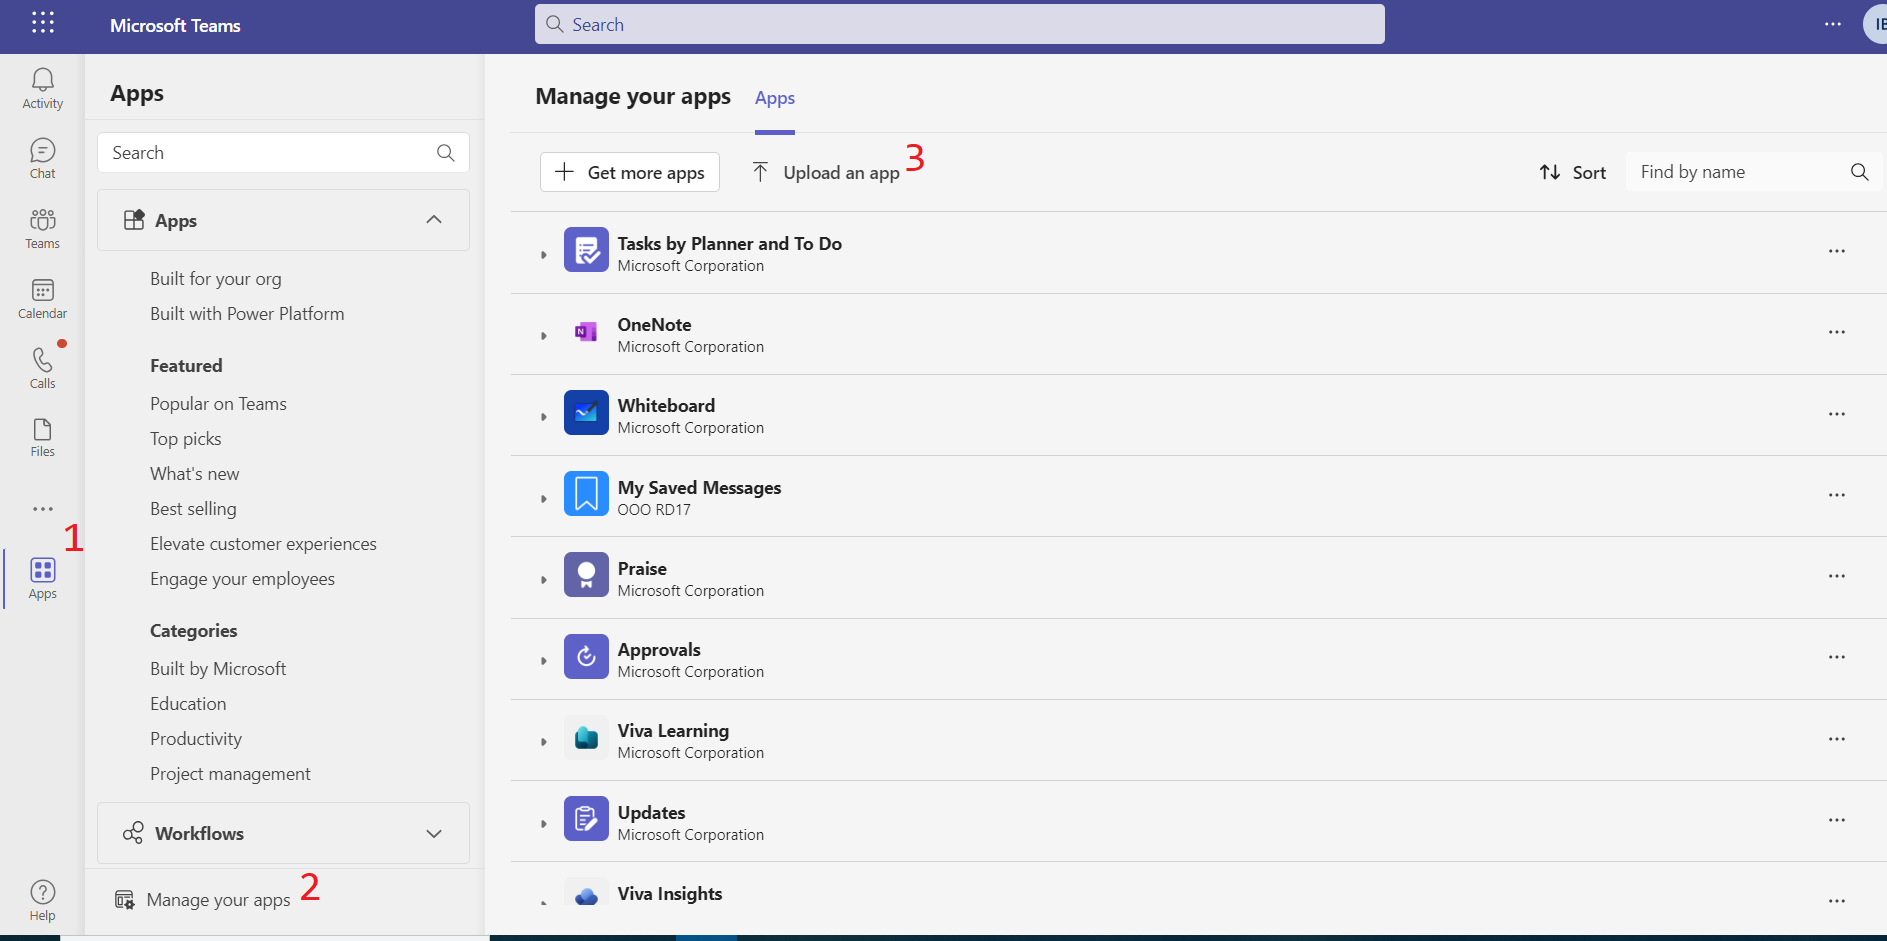
Task: Open Files in the sidebar
Action: [x=42, y=437]
